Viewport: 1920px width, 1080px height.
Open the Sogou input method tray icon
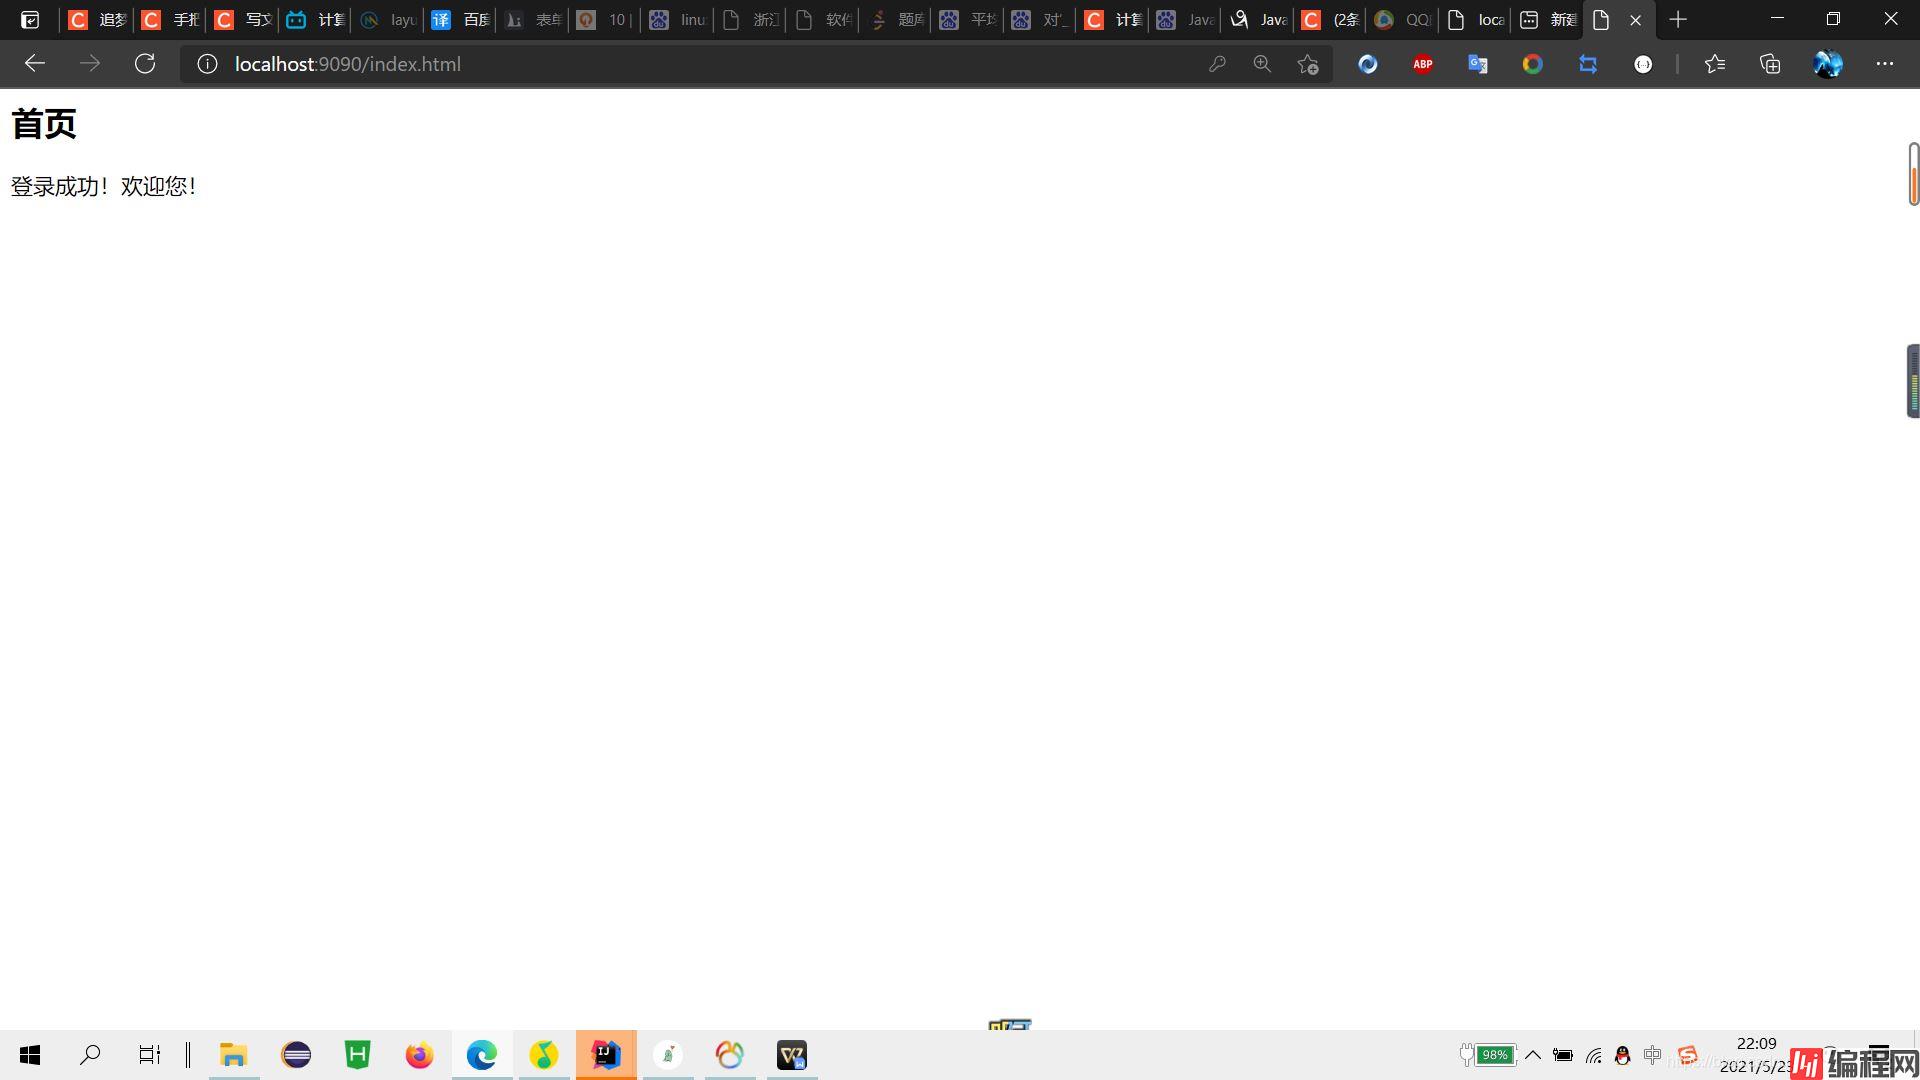click(x=1688, y=1055)
